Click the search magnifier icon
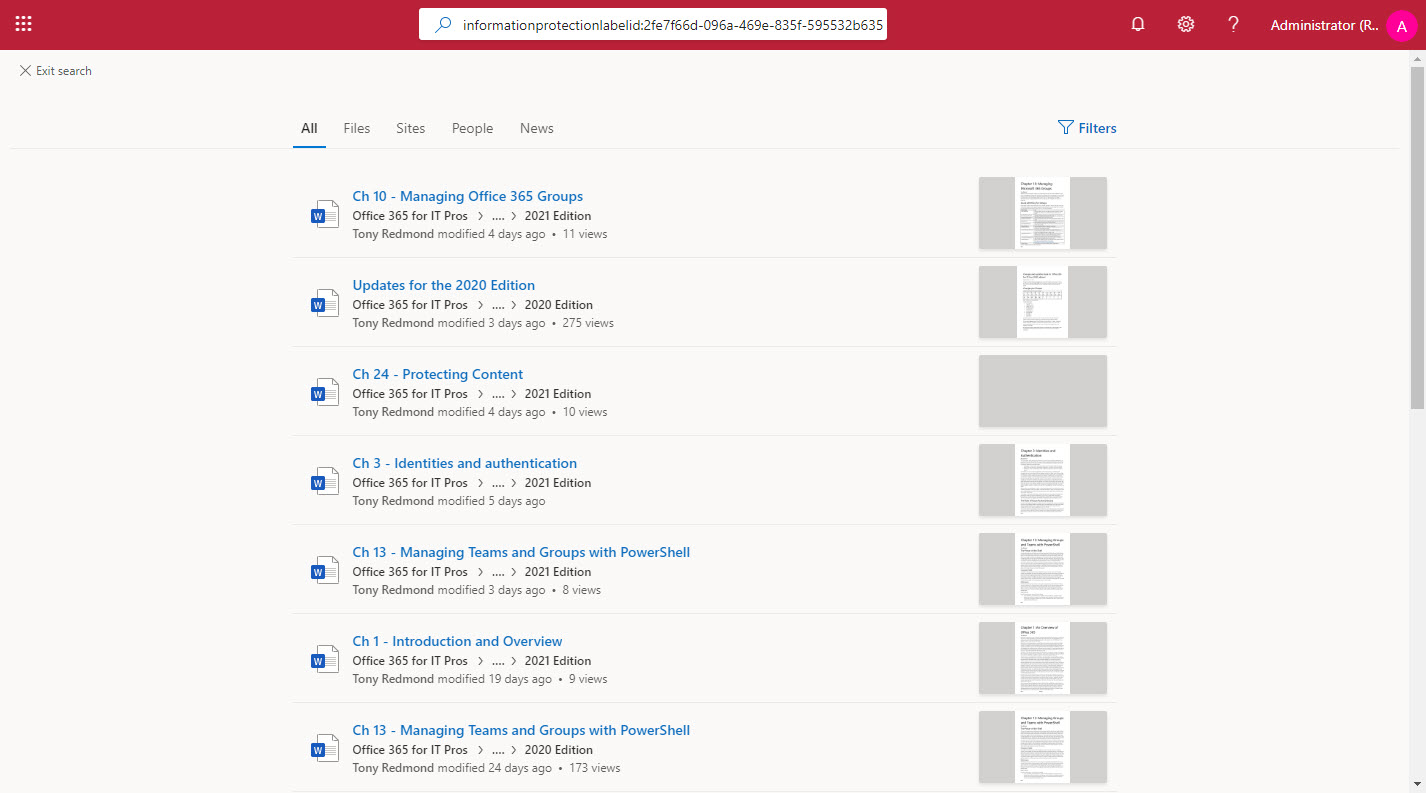The image size is (1426, 793). [x=443, y=25]
